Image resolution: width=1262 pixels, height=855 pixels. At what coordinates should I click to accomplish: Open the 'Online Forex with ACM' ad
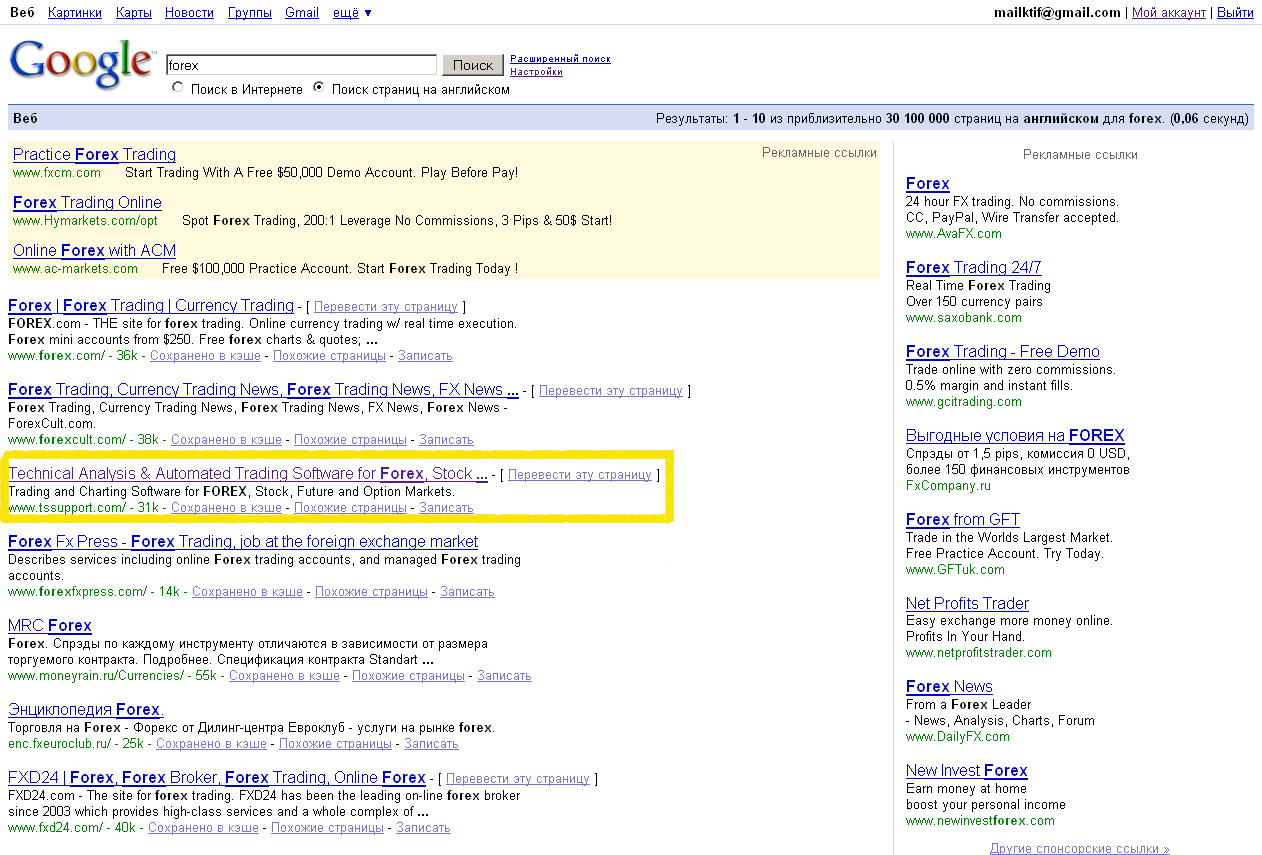(x=94, y=251)
